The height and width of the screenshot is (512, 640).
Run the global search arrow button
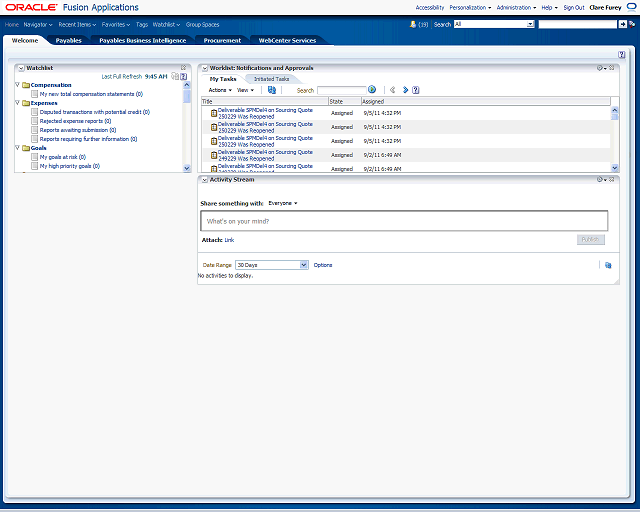[x=623, y=24]
